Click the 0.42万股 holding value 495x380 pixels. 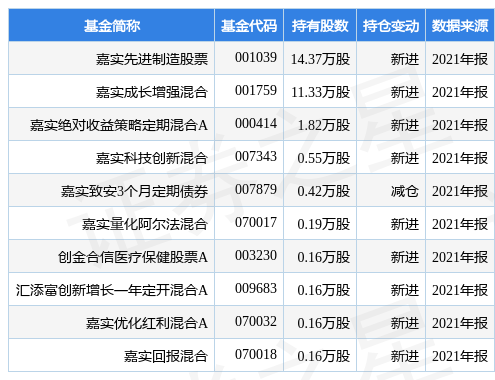(324, 191)
